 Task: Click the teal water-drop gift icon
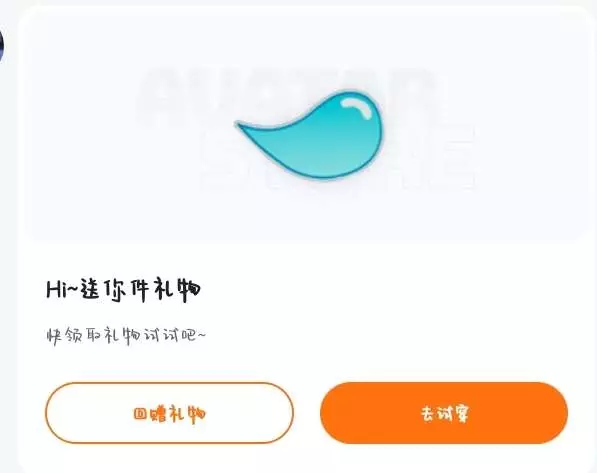309,134
